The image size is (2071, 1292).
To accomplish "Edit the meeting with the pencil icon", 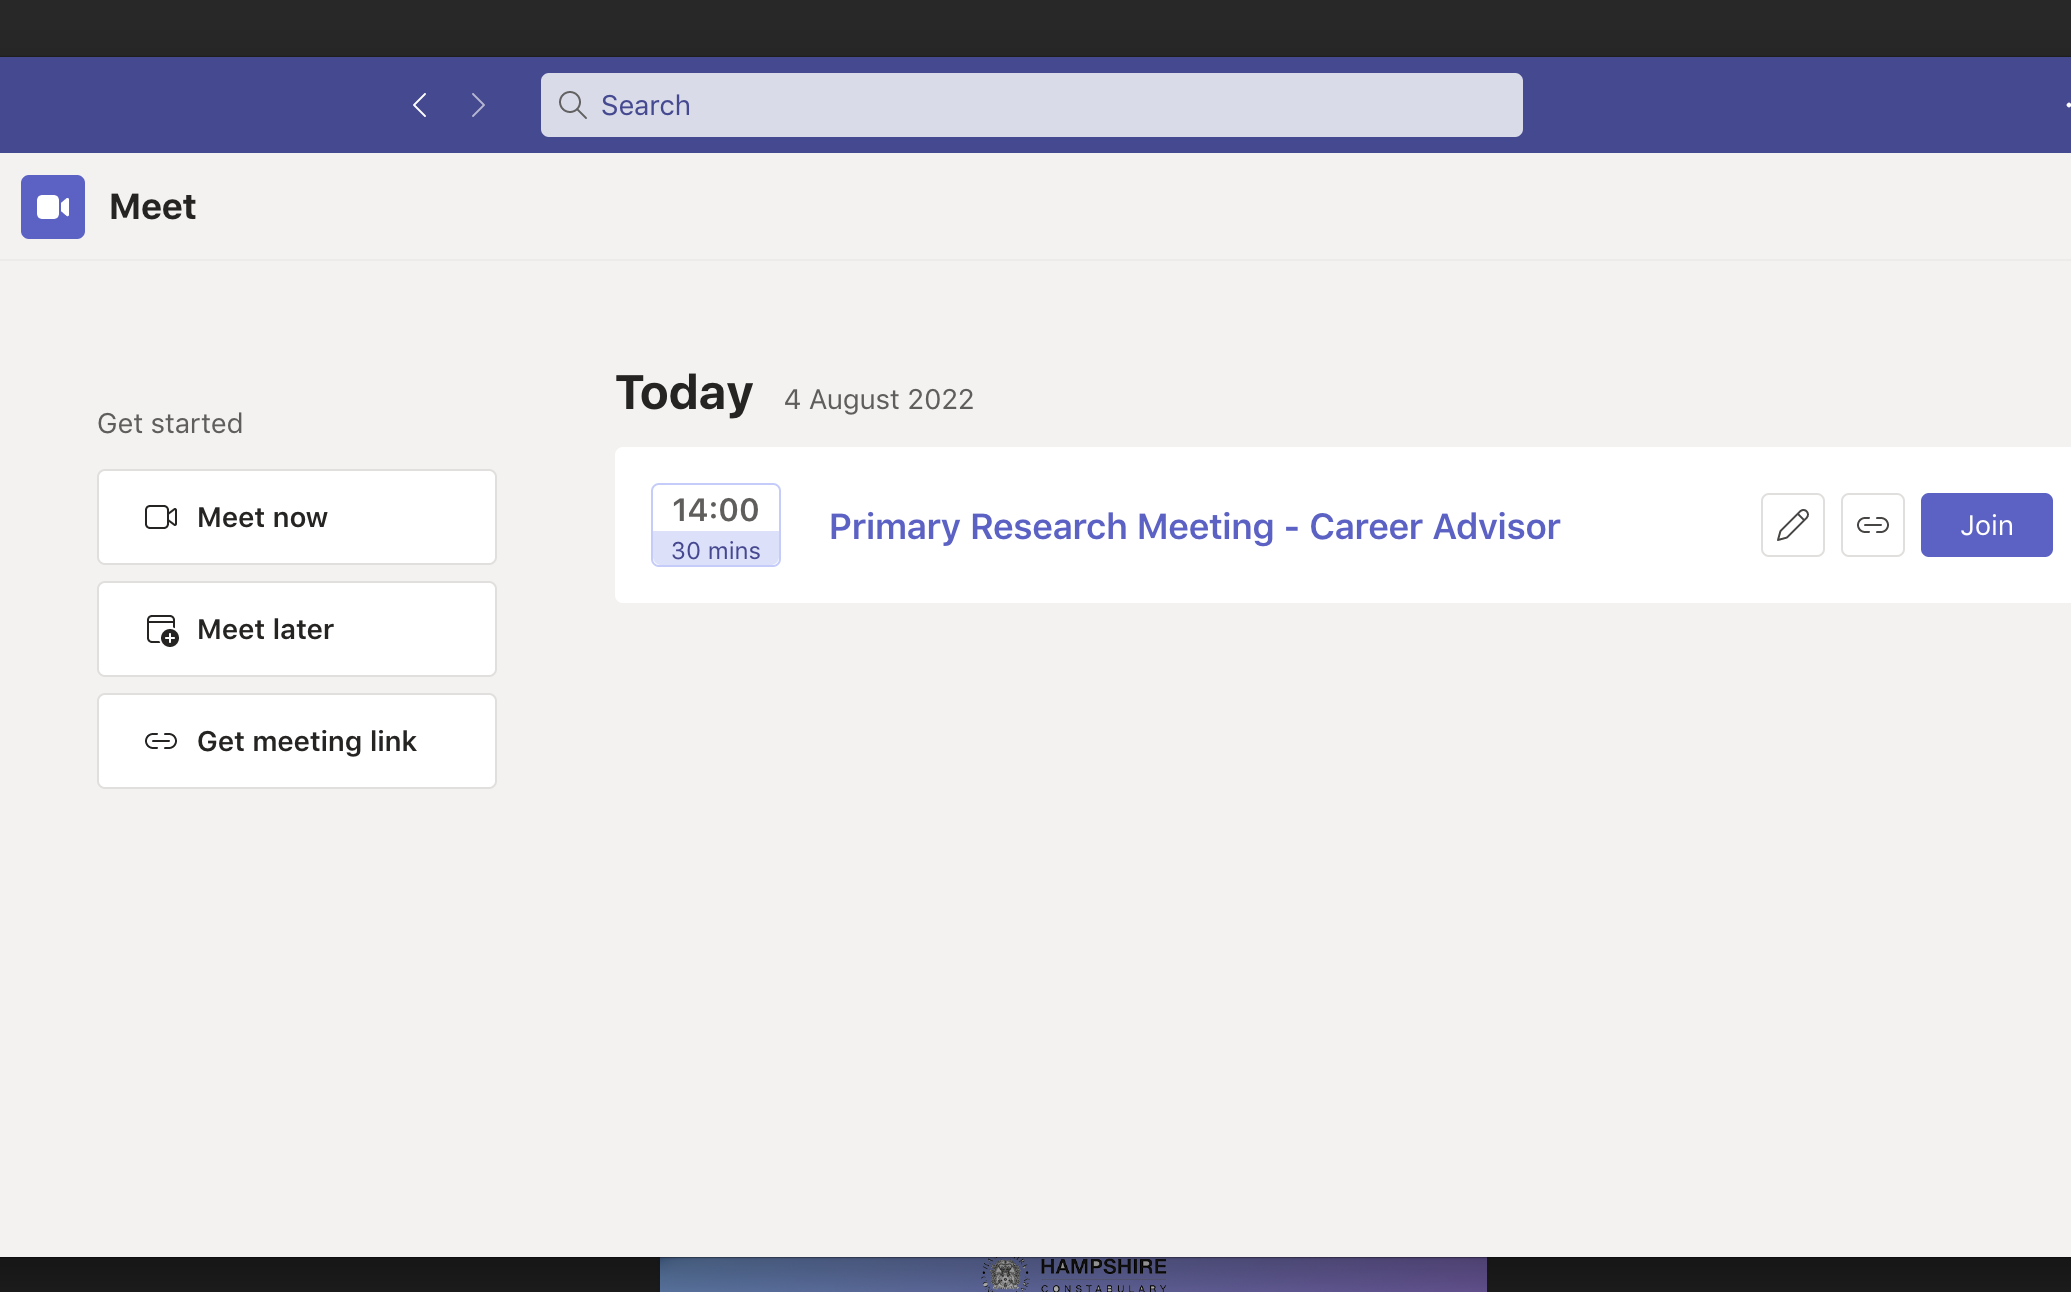I will point(1792,525).
